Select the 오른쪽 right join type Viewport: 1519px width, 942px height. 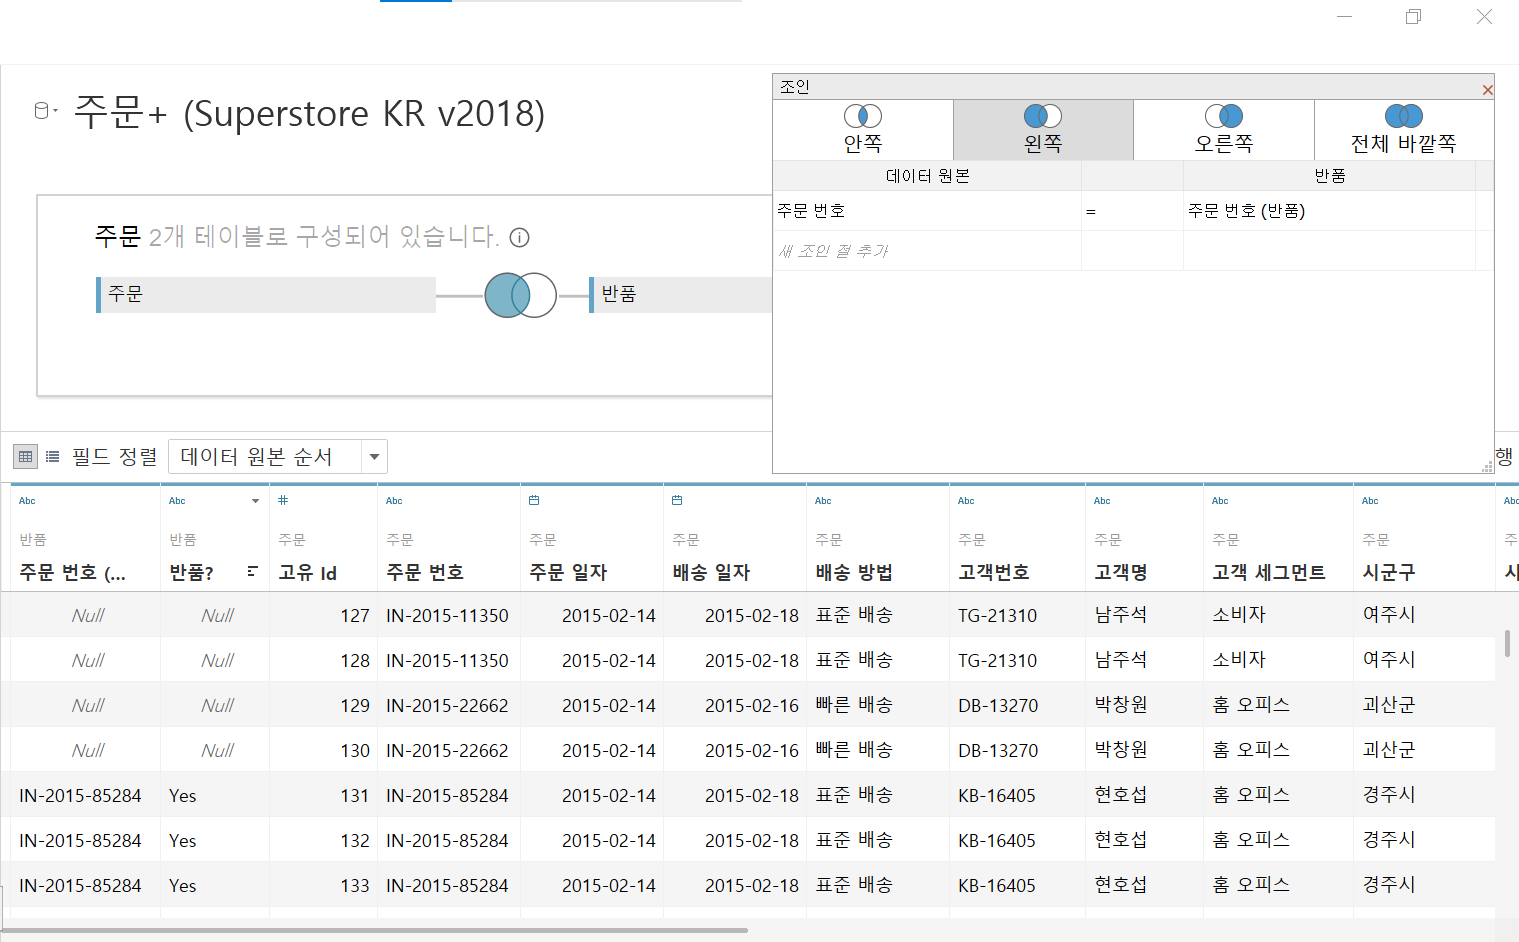[x=1224, y=130]
